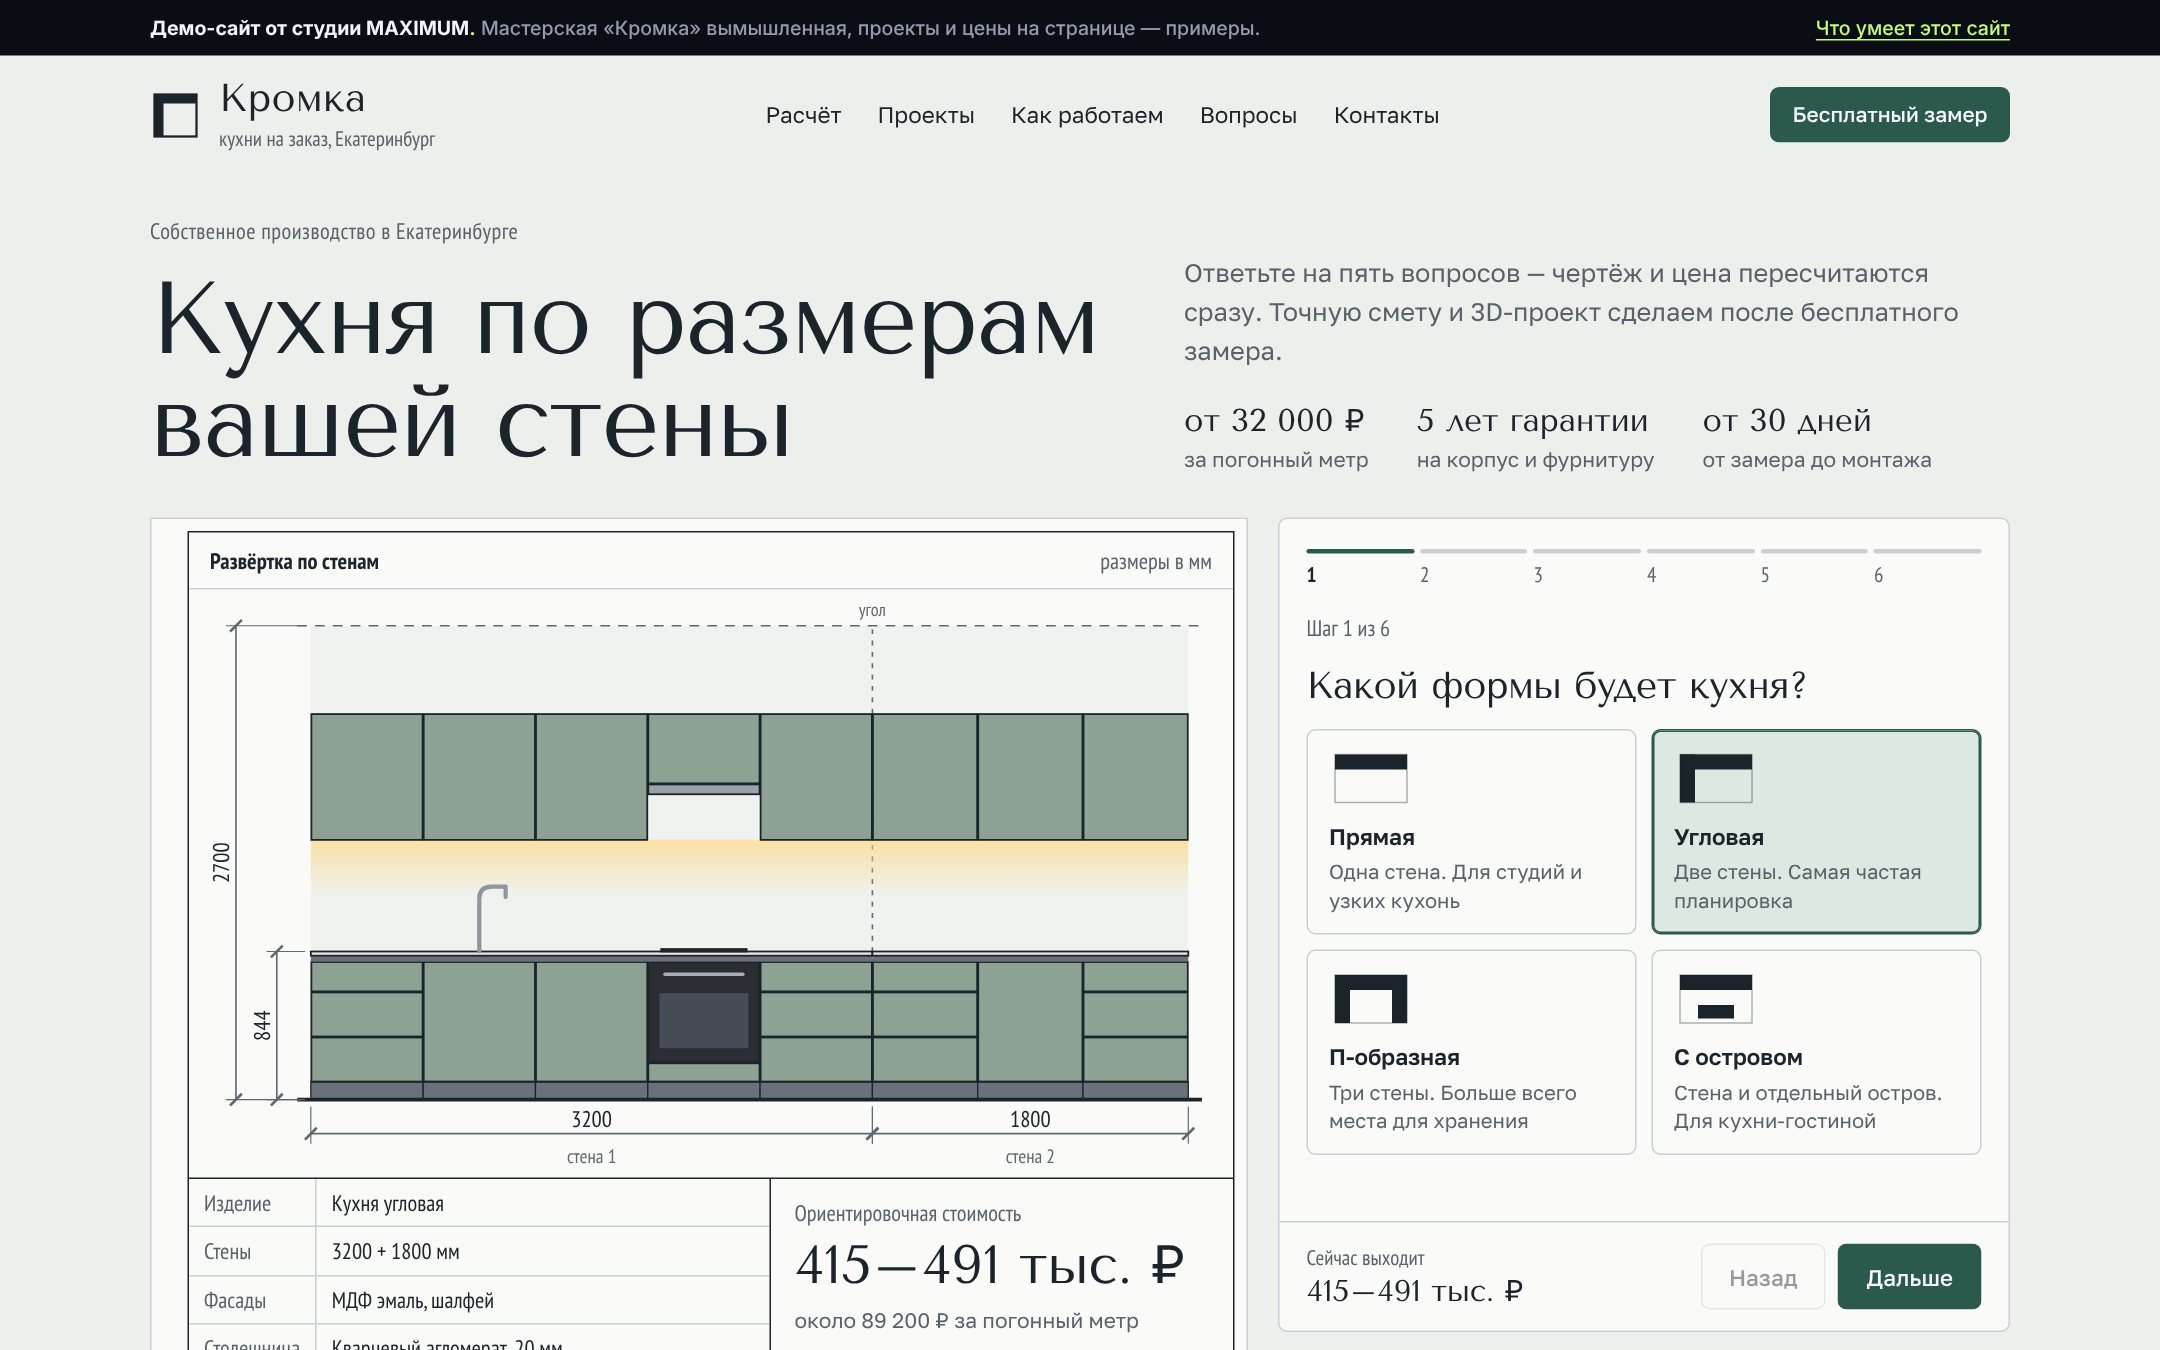Open the Расчёт navigation item

[803, 115]
